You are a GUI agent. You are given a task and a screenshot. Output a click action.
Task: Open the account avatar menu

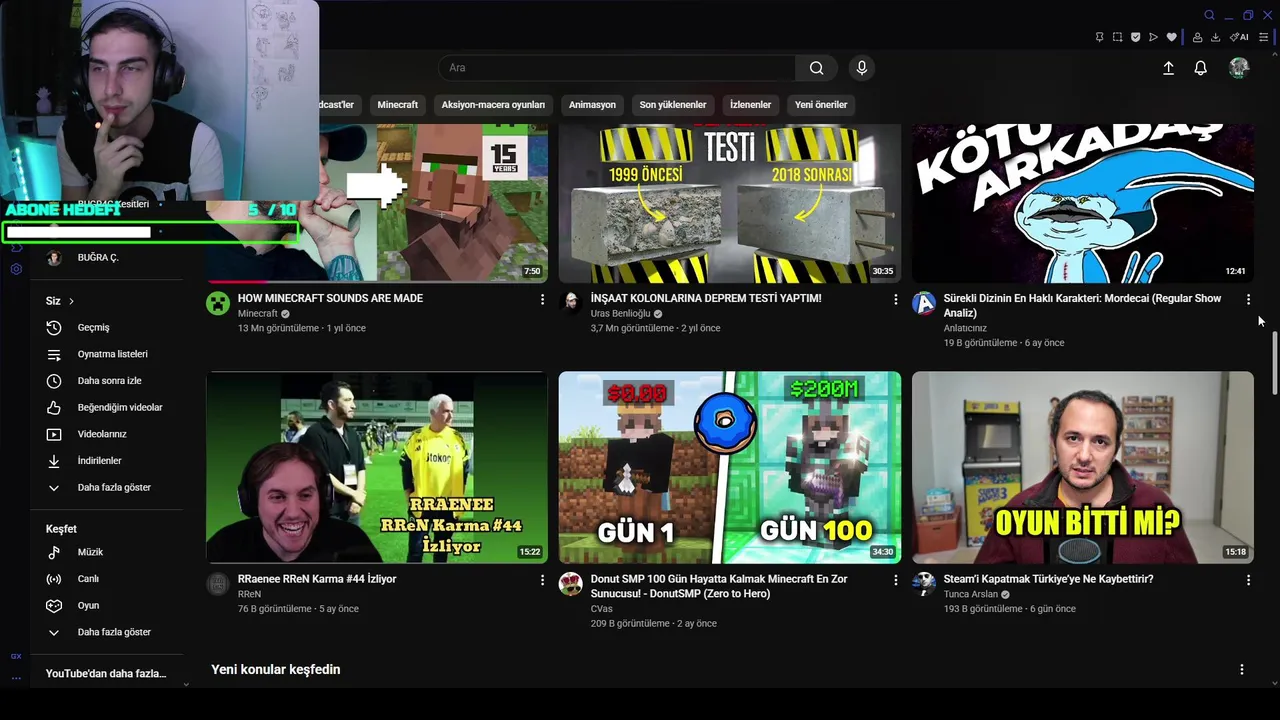pos(1239,68)
